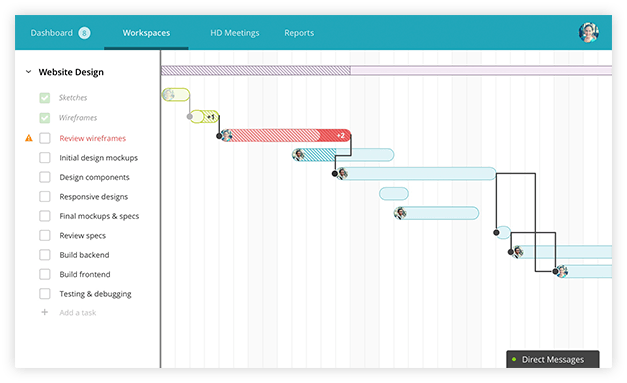Select the Build frontend Gantt bar
This screenshot has width=627, height=383.
tap(584, 271)
